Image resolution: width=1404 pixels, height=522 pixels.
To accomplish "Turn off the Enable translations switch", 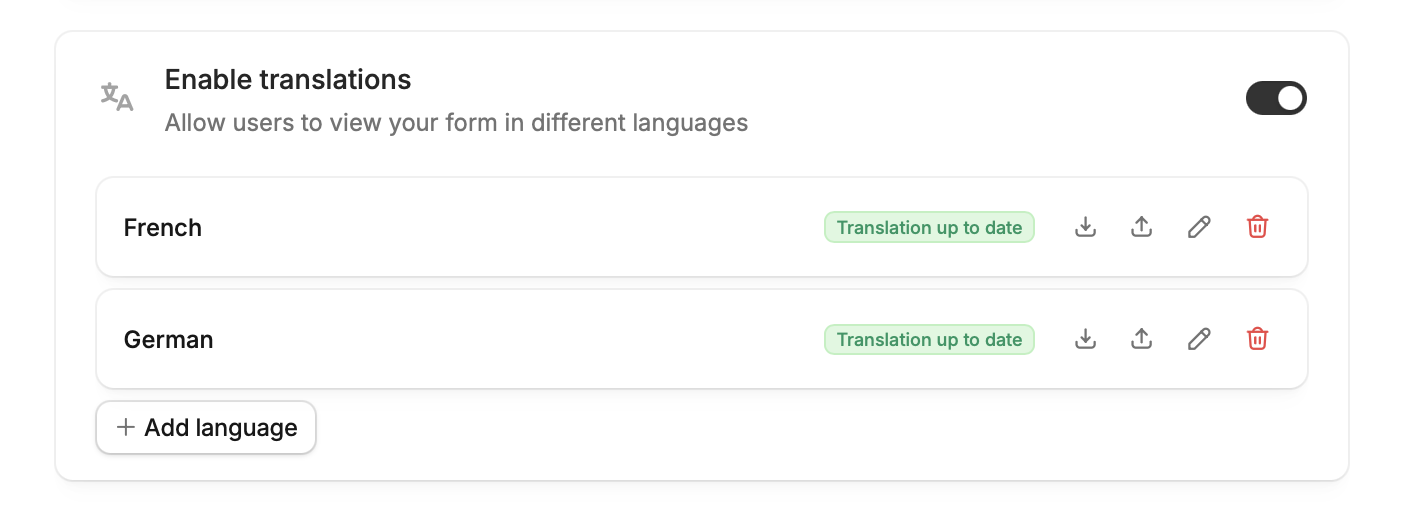I will [x=1275, y=98].
